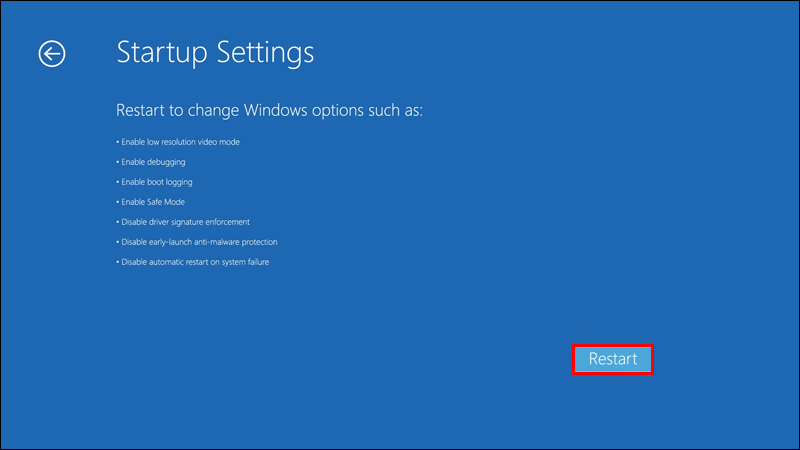Click the word 'Settings' in the title
800x450 pixels.
click(267, 52)
